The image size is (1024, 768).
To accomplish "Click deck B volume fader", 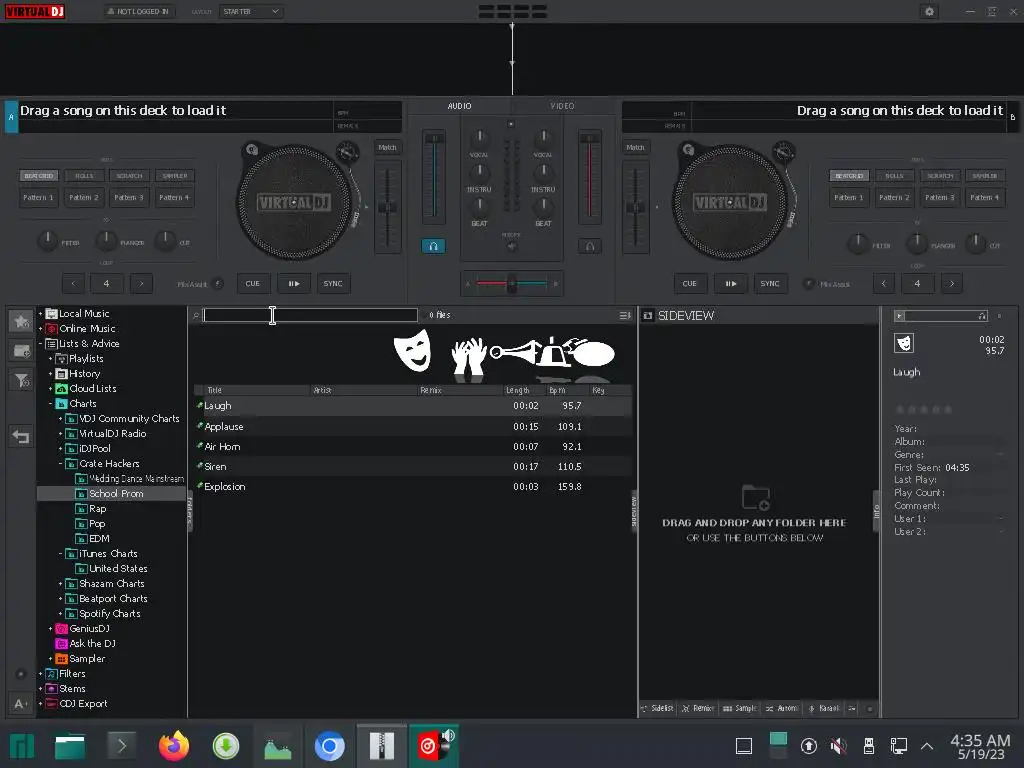I will 589,177.
